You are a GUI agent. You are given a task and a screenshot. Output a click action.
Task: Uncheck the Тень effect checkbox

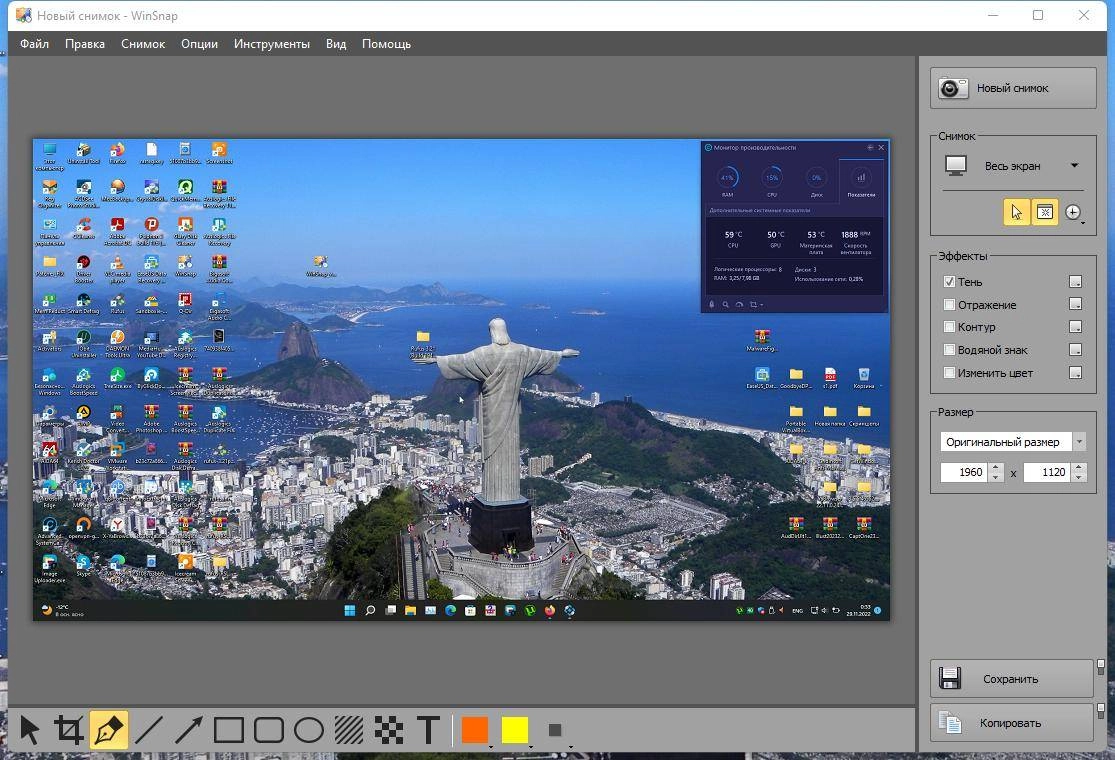[949, 282]
